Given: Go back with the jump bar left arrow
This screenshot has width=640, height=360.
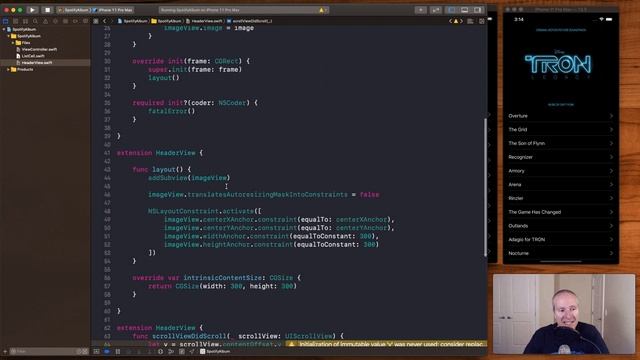Looking at the screenshot, I should pyautogui.click(x=104, y=21).
